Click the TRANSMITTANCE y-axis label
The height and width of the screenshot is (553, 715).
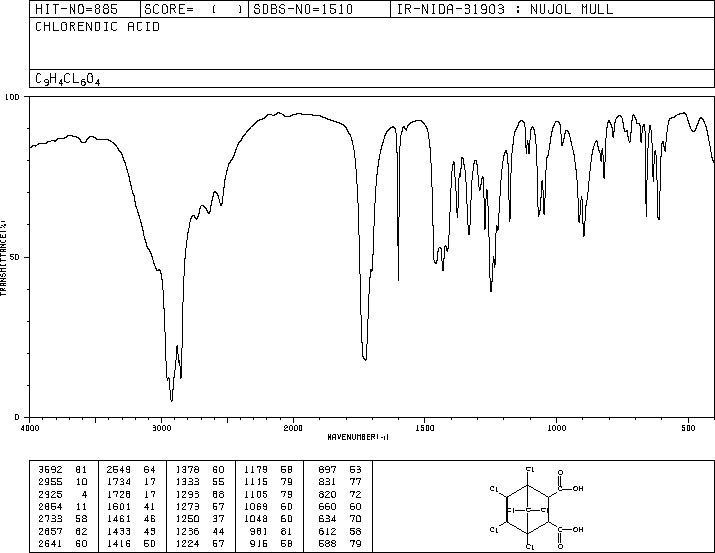[3, 258]
